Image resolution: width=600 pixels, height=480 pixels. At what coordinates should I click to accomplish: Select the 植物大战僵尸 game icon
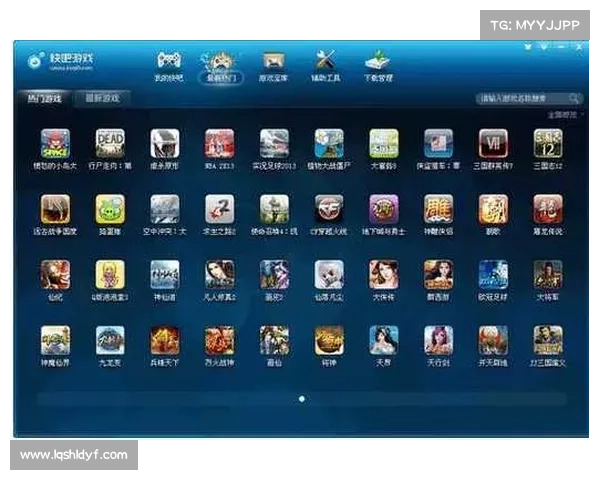click(329, 144)
